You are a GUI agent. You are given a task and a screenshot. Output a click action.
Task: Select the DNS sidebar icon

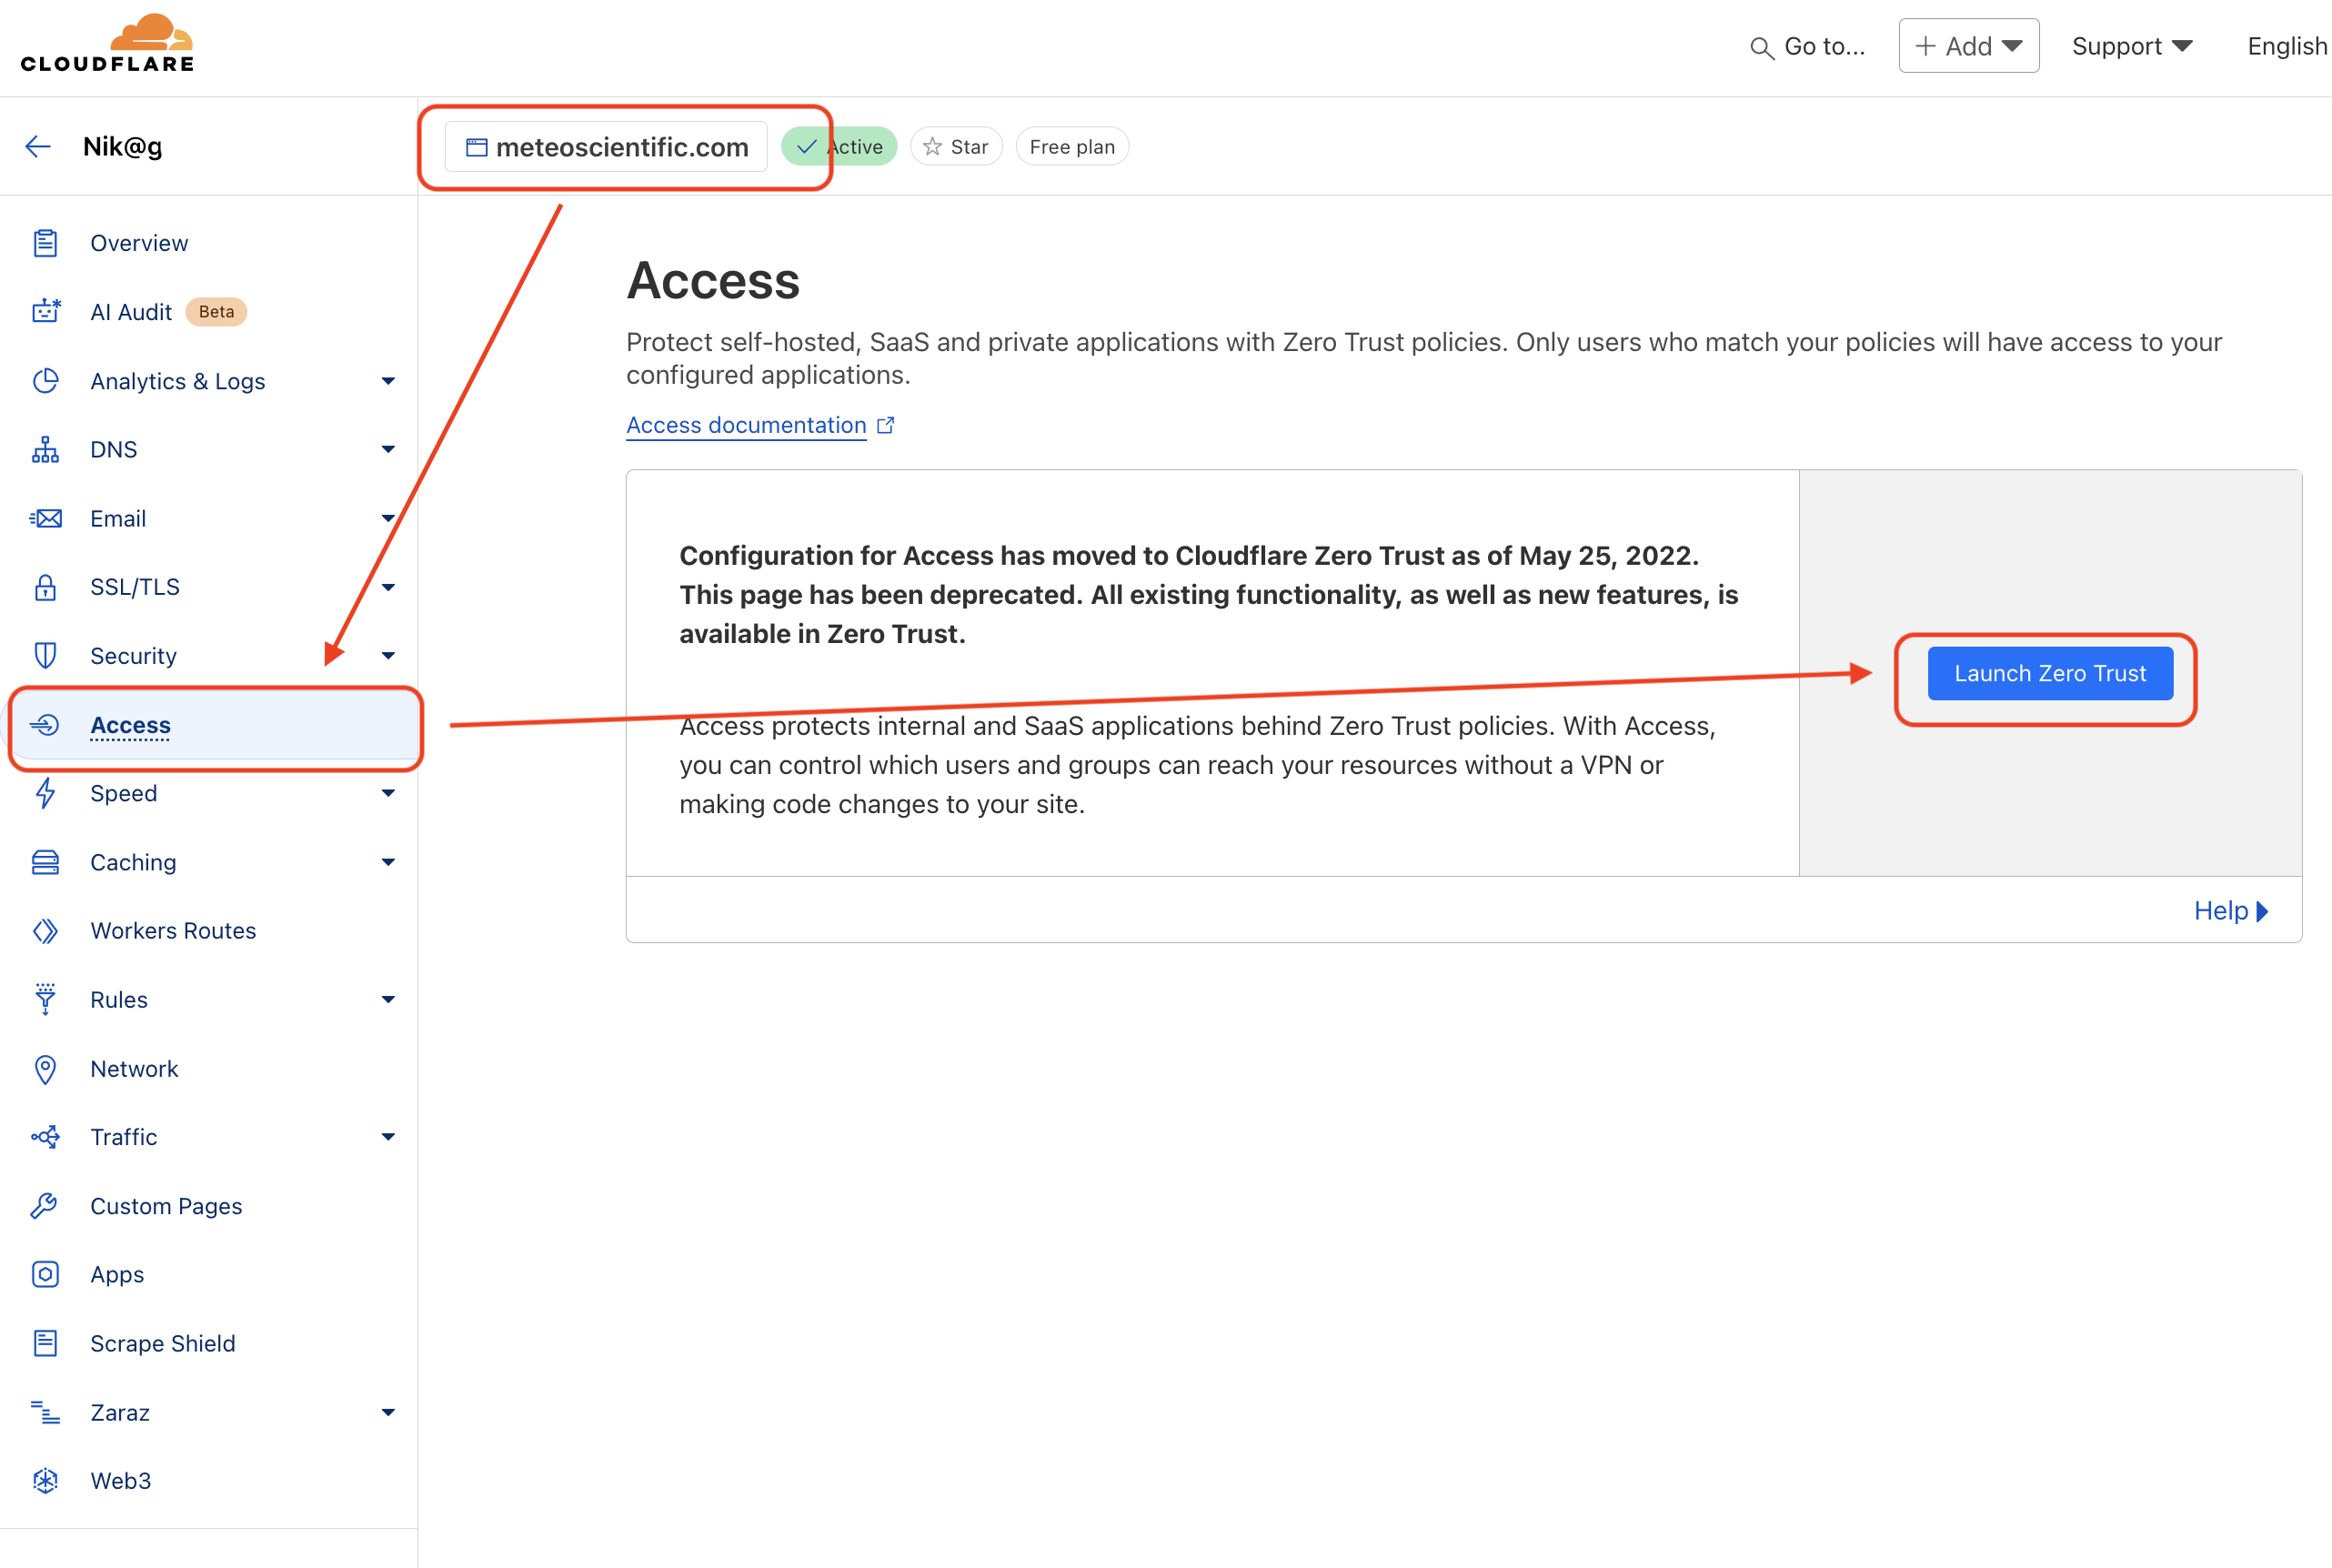click(x=47, y=449)
